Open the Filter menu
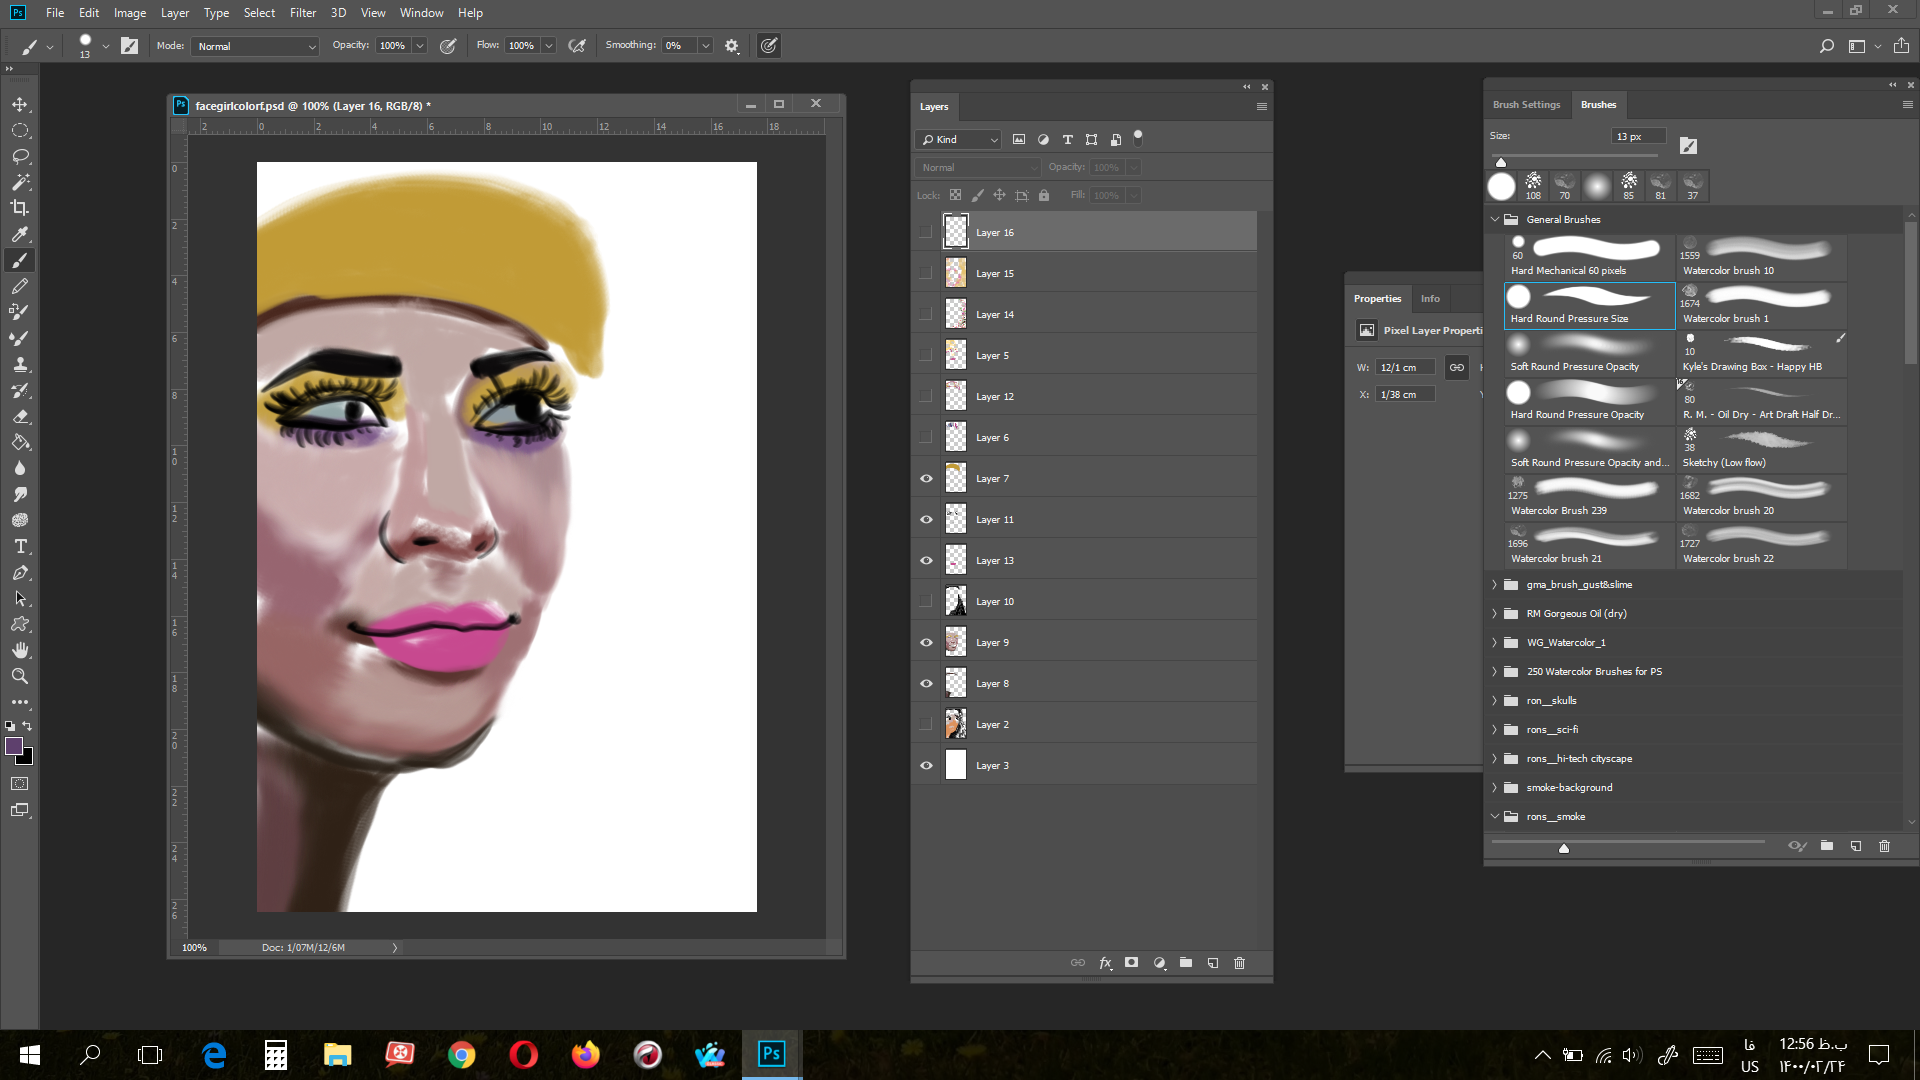This screenshot has width=1920, height=1080. coord(303,13)
